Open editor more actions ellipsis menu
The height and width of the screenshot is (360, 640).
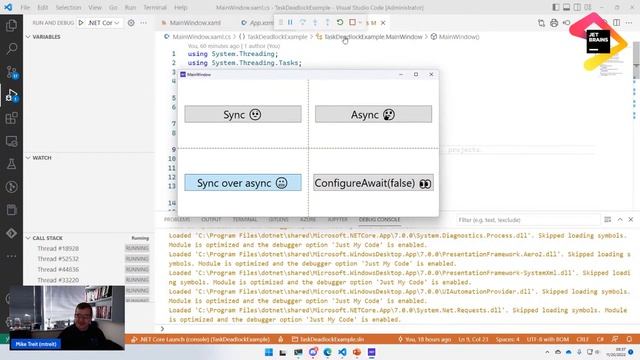629,23
